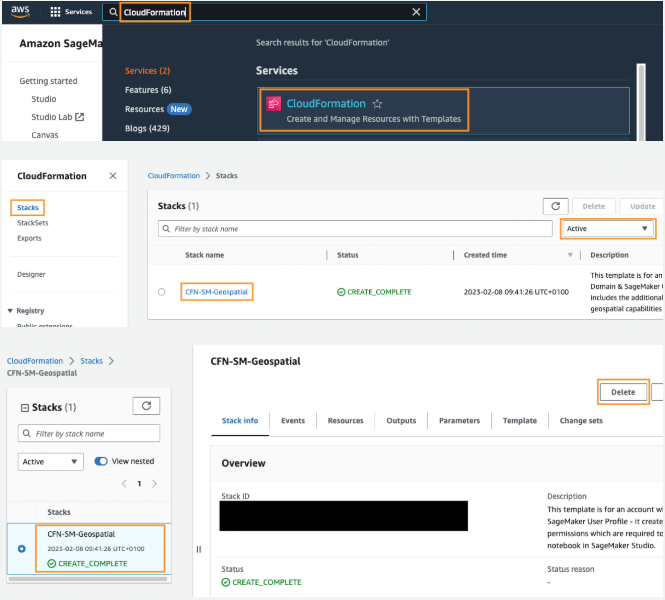Image resolution: width=665 pixels, height=600 pixels.
Task: Click the Created time sort arrow
Action: (570, 255)
